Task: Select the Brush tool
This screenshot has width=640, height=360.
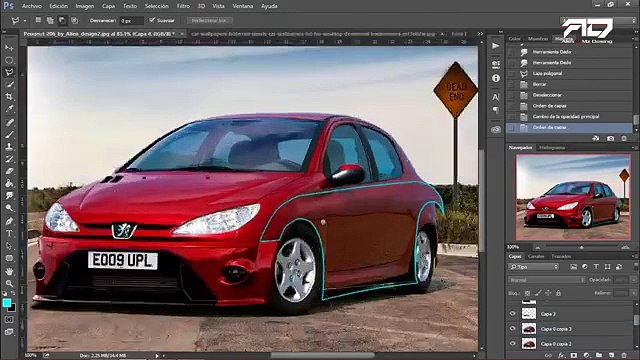Action: pyautogui.click(x=9, y=134)
